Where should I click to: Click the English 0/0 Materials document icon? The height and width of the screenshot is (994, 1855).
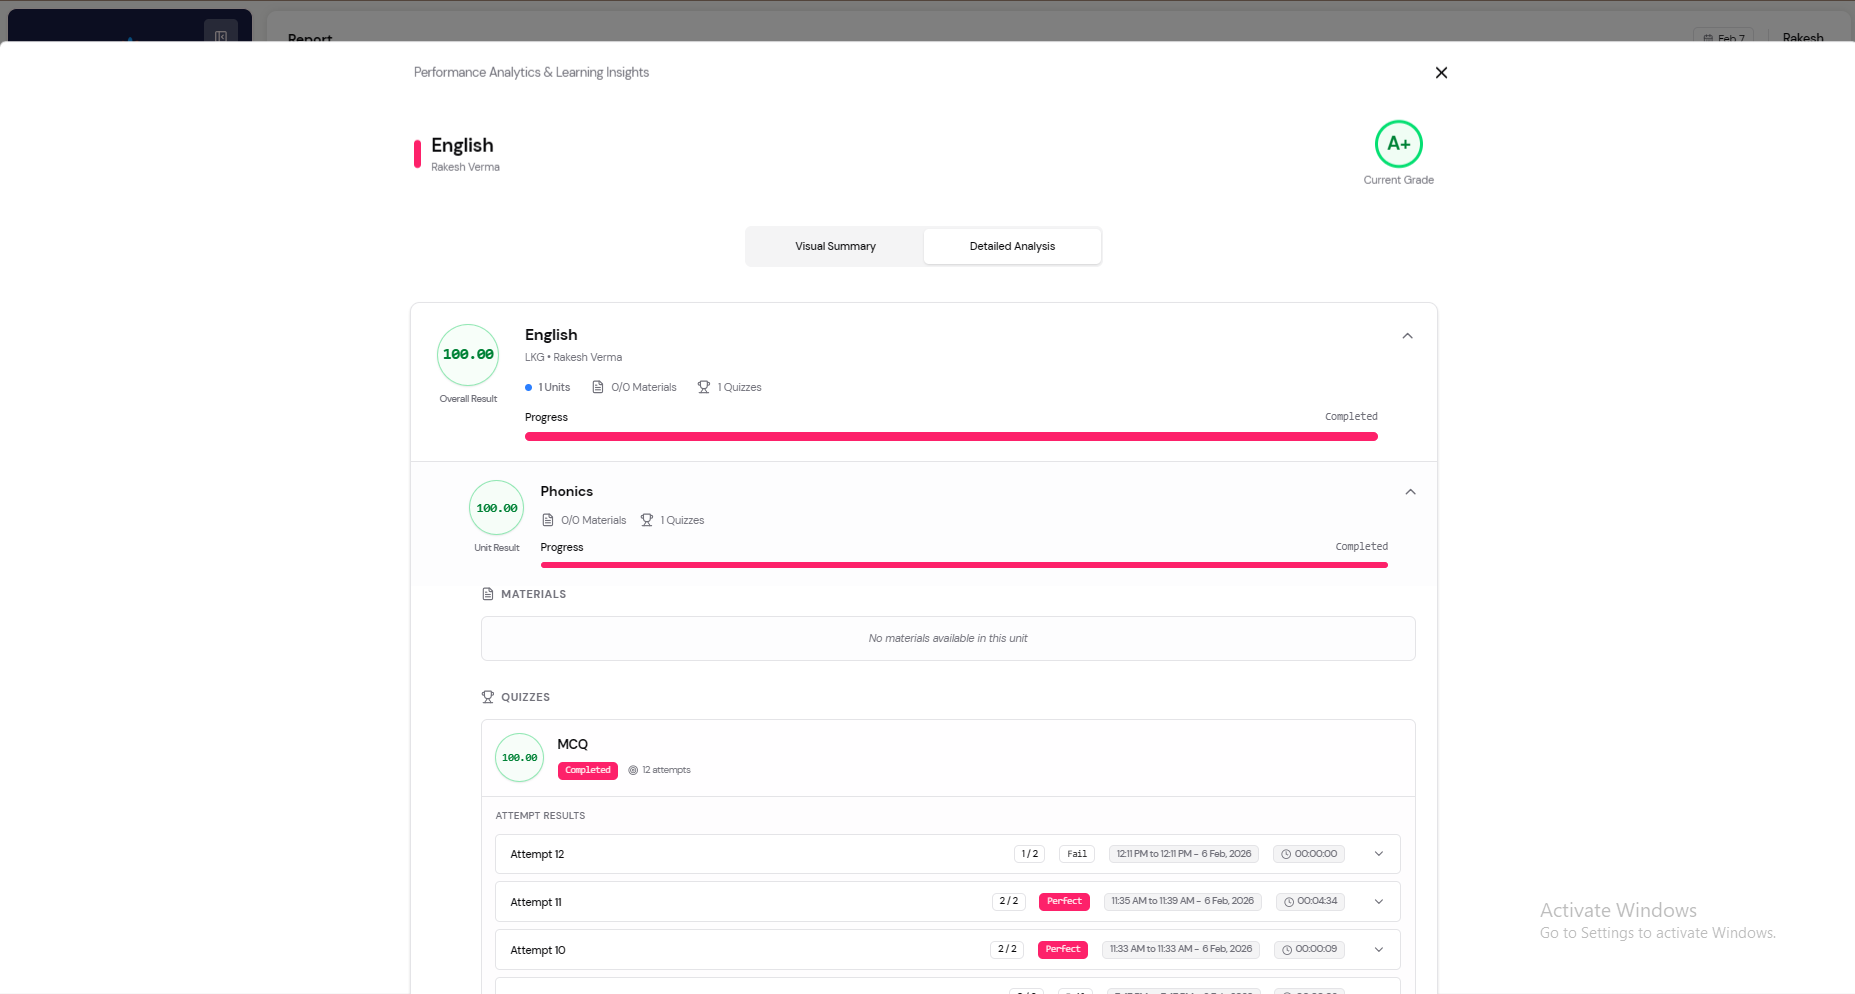(598, 387)
